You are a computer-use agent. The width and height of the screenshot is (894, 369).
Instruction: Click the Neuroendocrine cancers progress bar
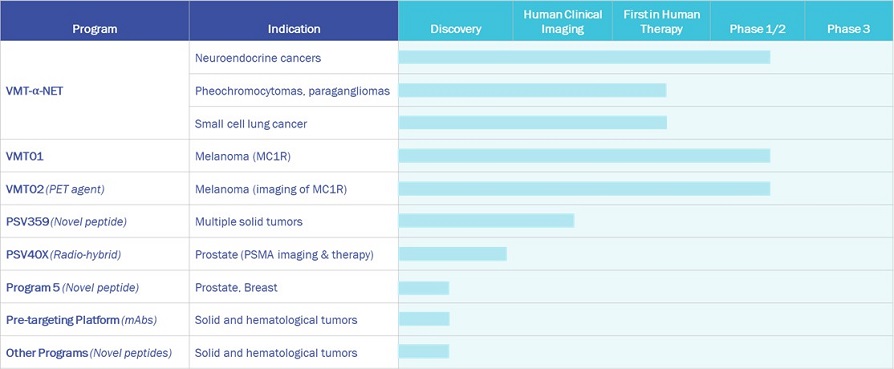pyautogui.click(x=584, y=57)
